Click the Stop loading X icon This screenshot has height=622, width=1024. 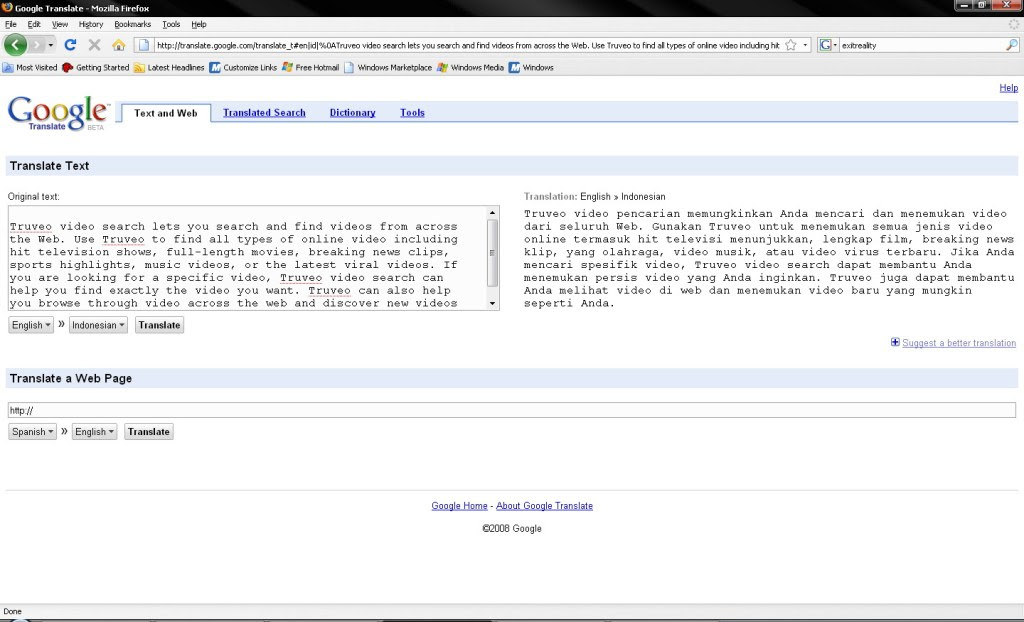[x=94, y=45]
